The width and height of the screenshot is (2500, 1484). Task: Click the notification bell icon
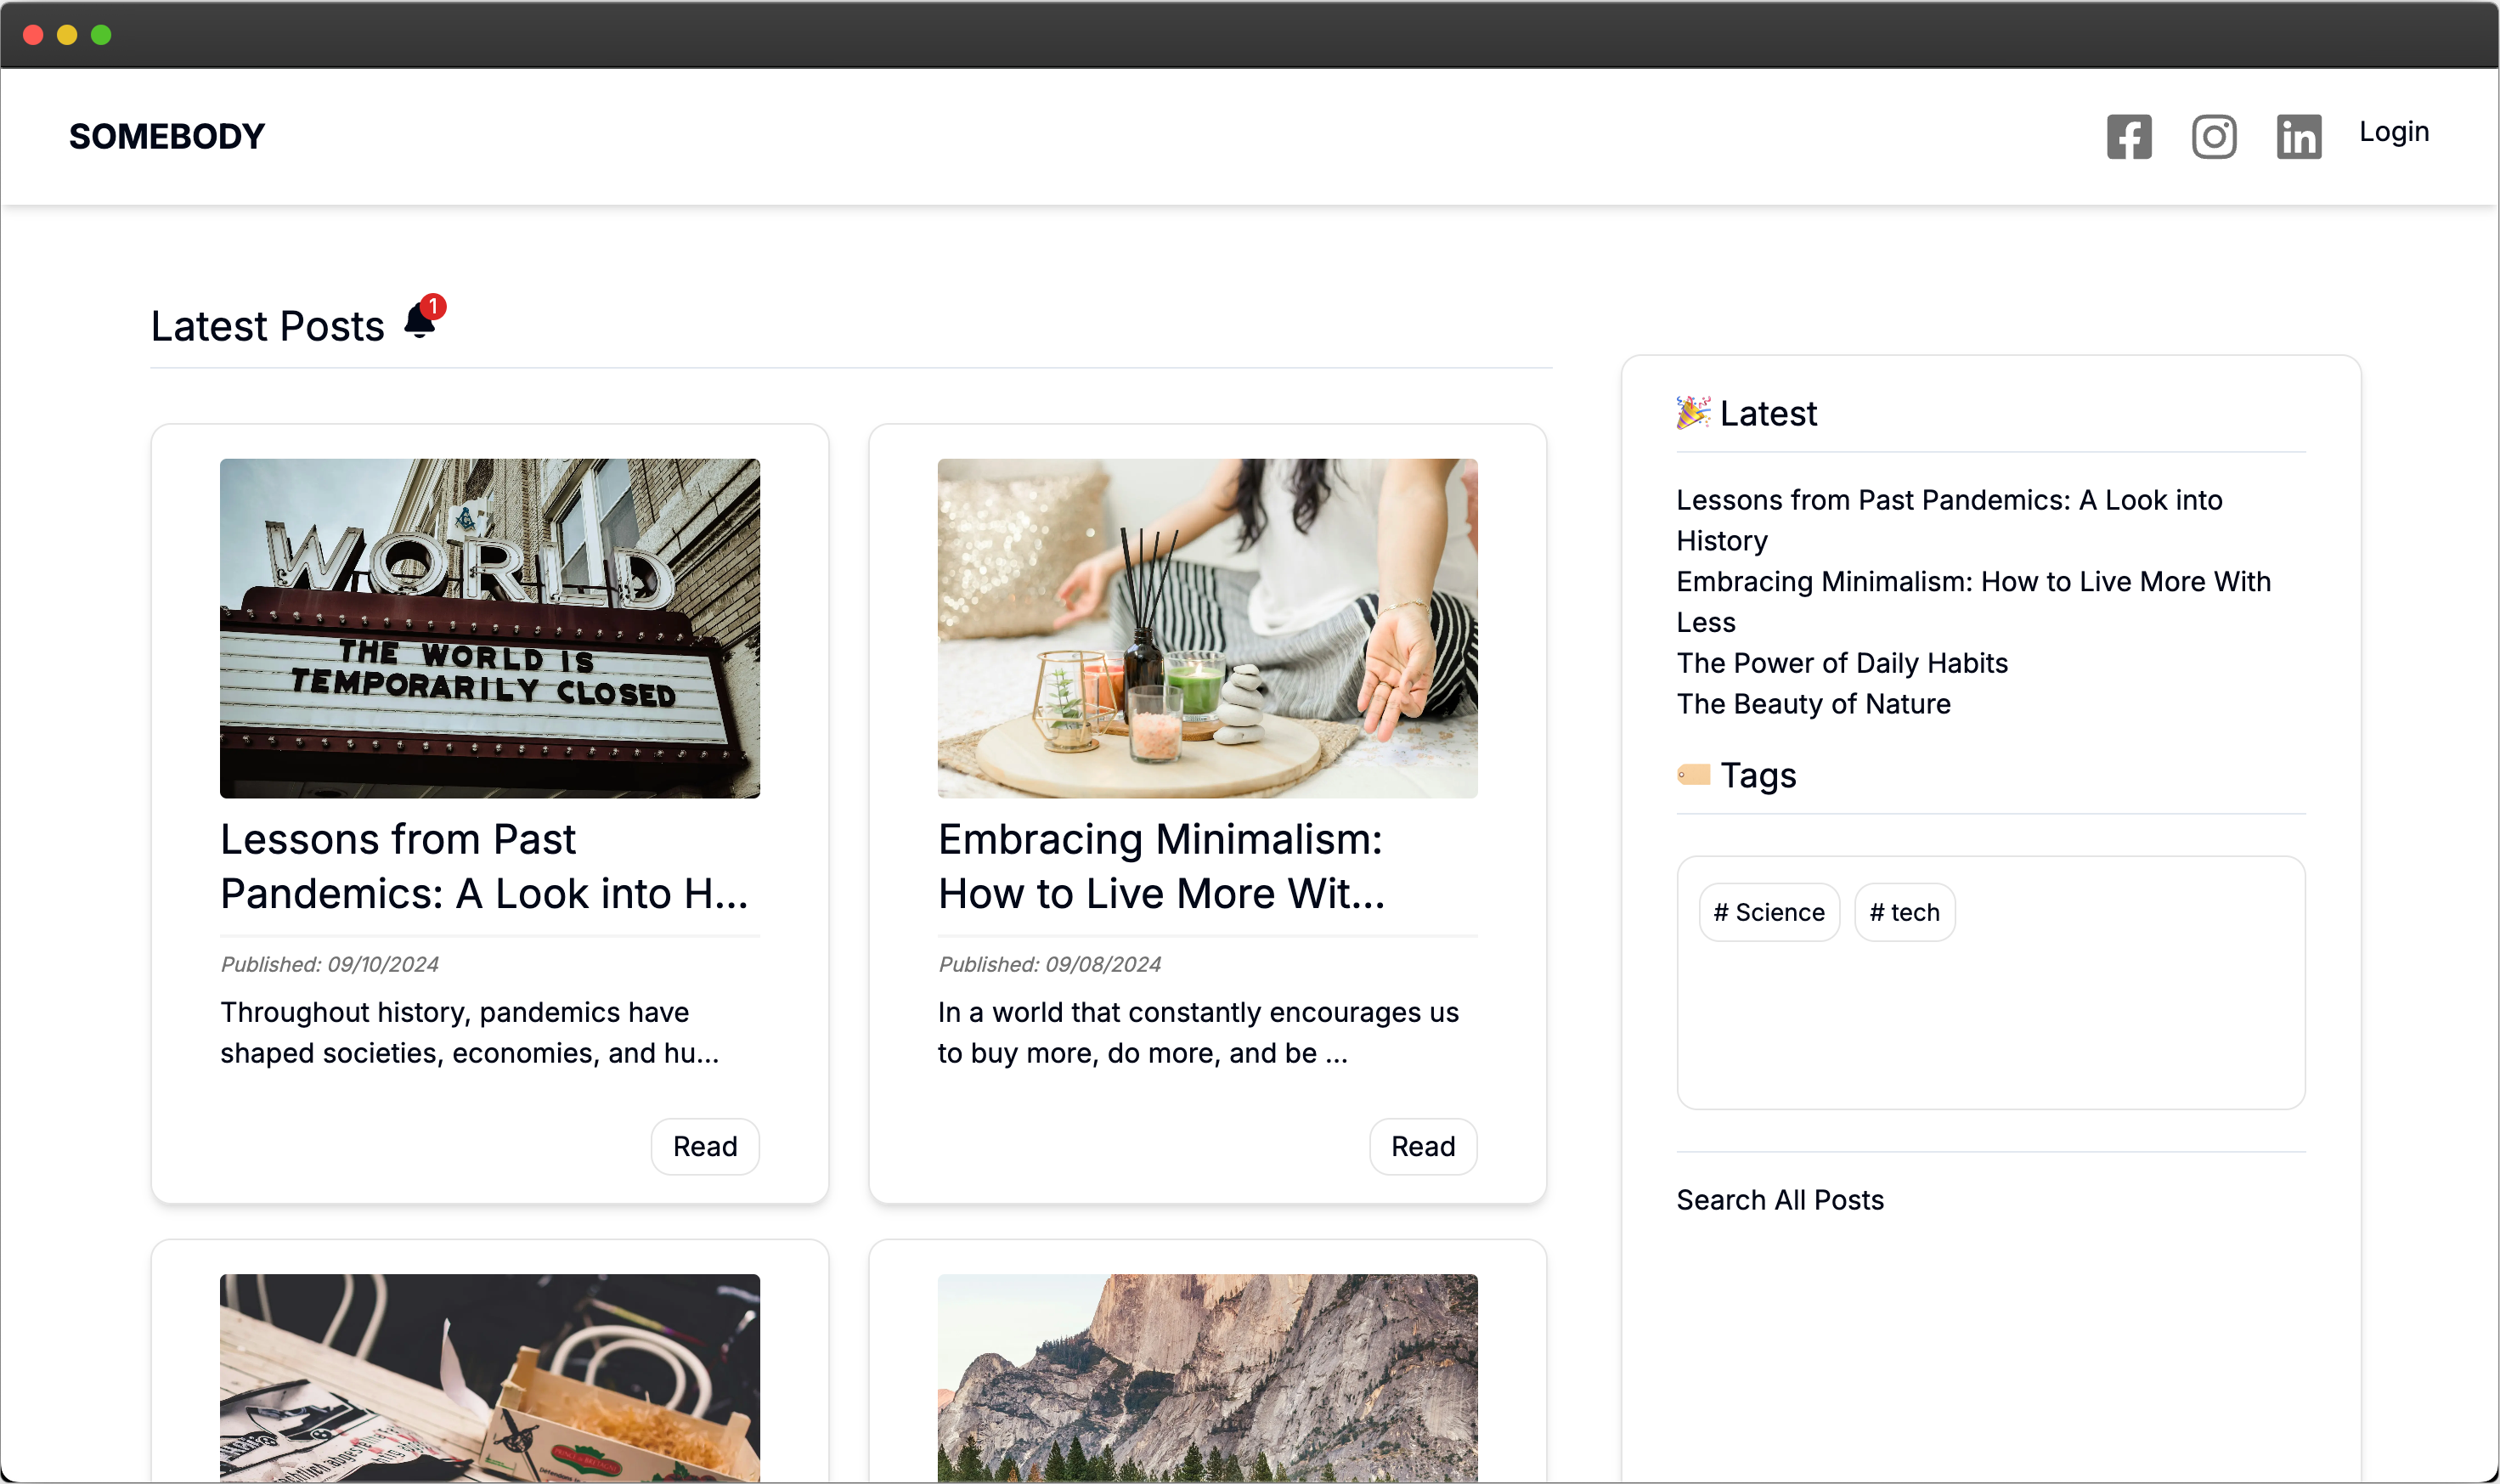[x=421, y=322]
